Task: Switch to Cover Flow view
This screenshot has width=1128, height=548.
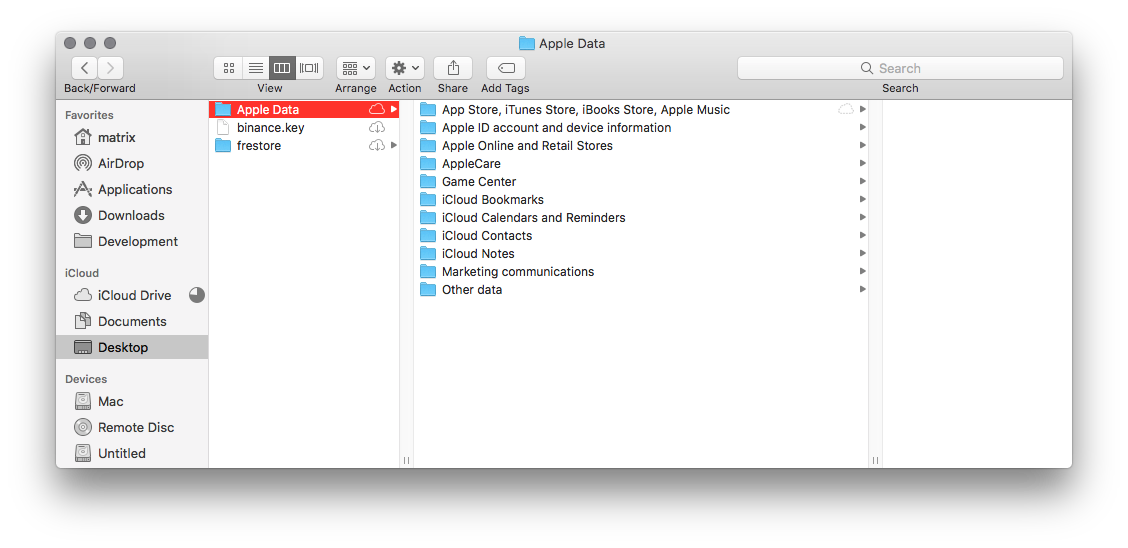Action: [x=309, y=68]
